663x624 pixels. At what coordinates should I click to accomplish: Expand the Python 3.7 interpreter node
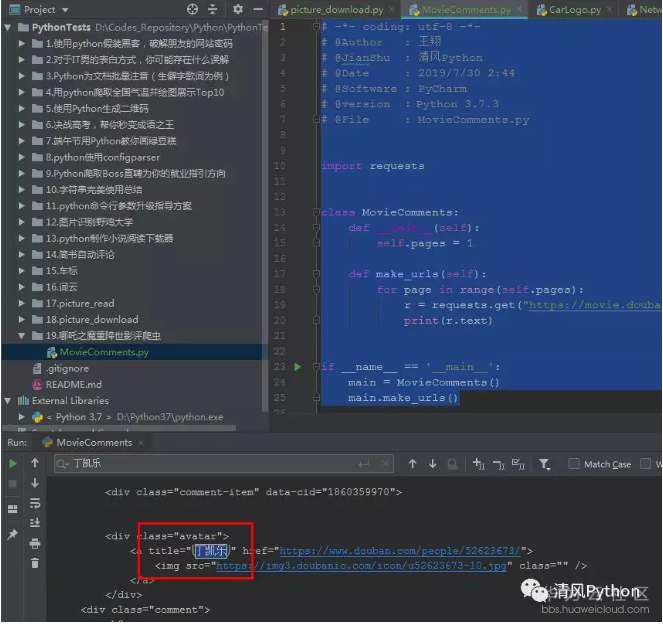21,417
